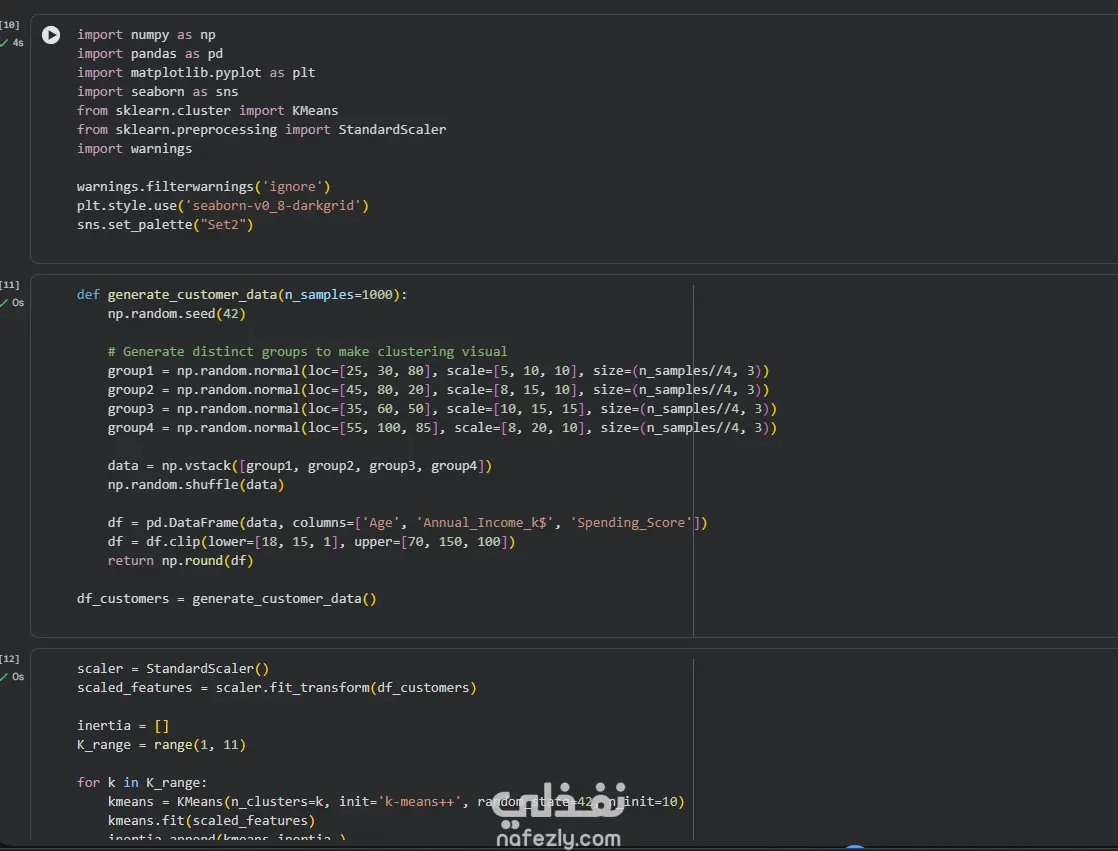1118x851 pixels.
Task: Click the group3 np.random.normal line
Action: 442,409
